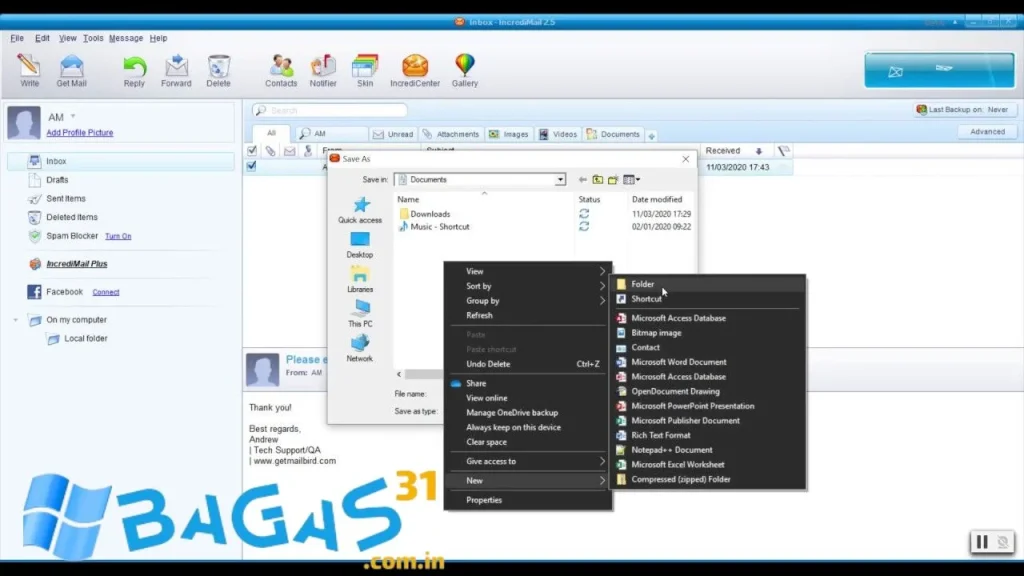Select Network in Save As sidebar
The image size is (1024, 576).
click(x=360, y=349)
